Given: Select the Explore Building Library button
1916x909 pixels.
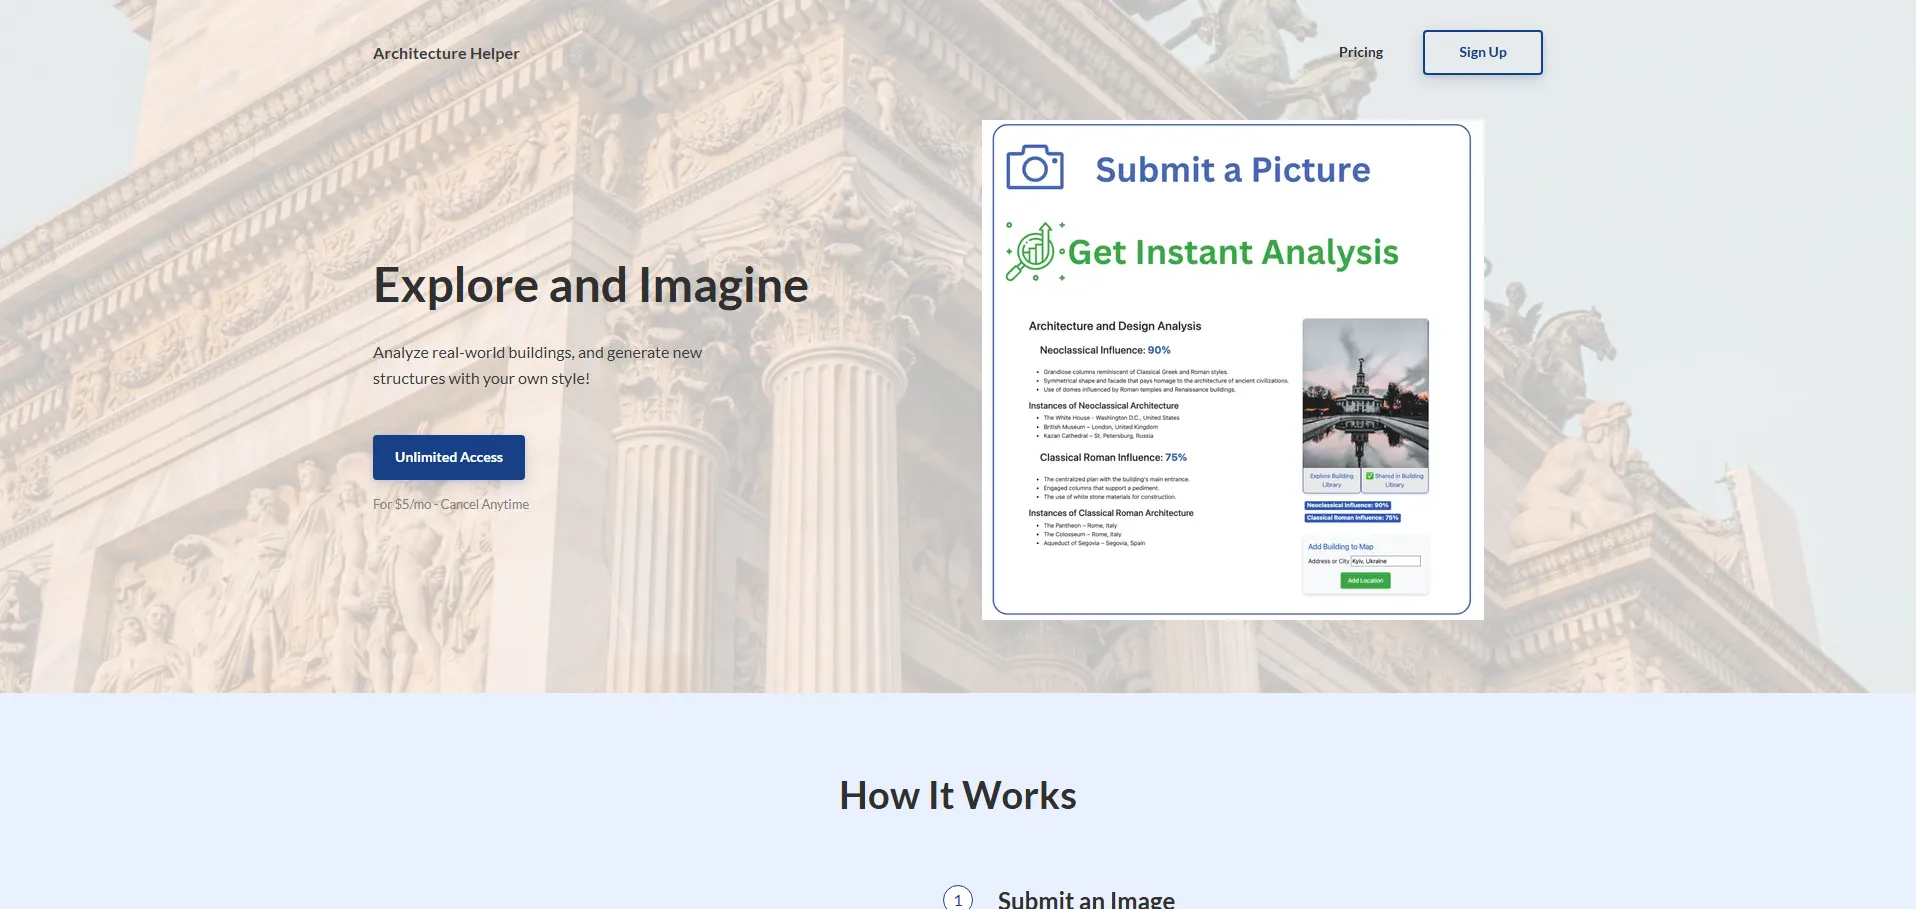Looking at the screenshot, I should click(x=1331, y=480).
